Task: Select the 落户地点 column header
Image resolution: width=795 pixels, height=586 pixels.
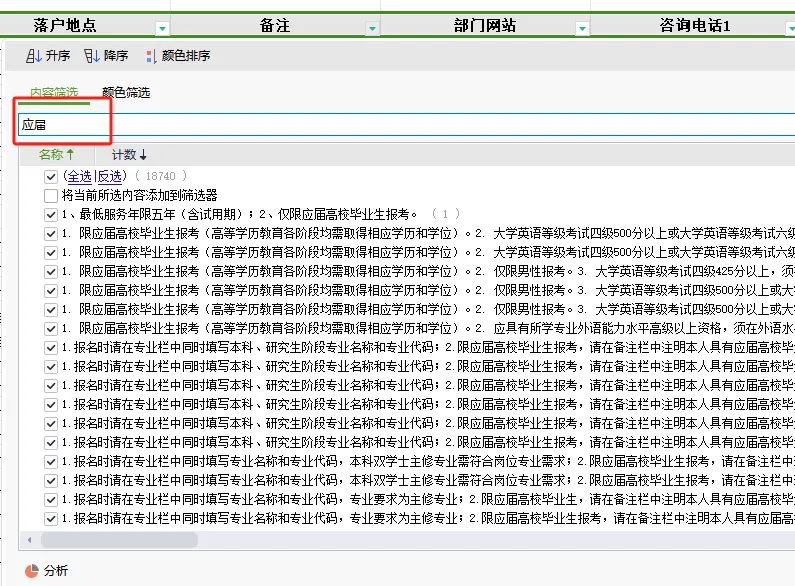Action: point(65,25)
